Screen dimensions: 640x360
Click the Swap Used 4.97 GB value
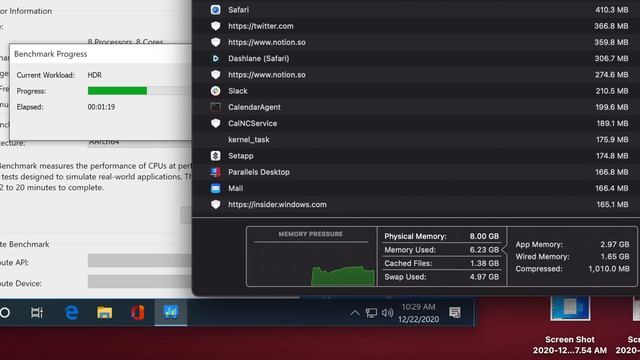pyautogui.click(x=484, y=277)
